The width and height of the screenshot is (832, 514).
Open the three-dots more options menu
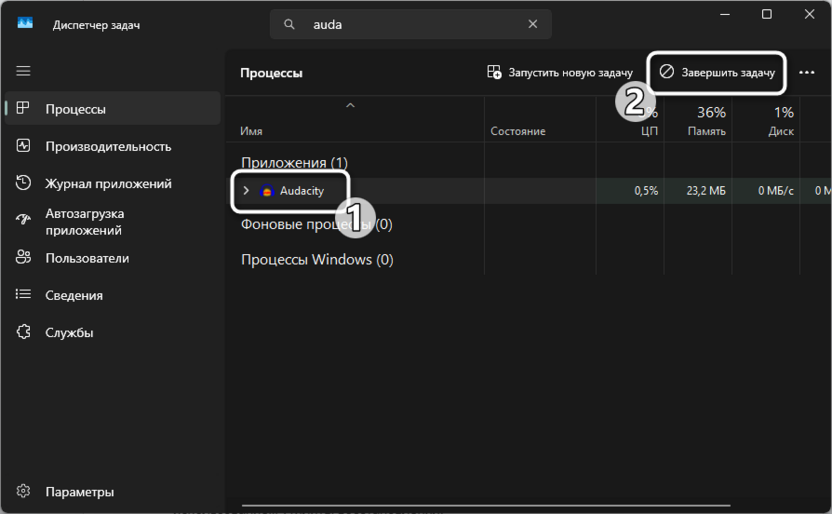pyautogui.click(x=807, y=72)
